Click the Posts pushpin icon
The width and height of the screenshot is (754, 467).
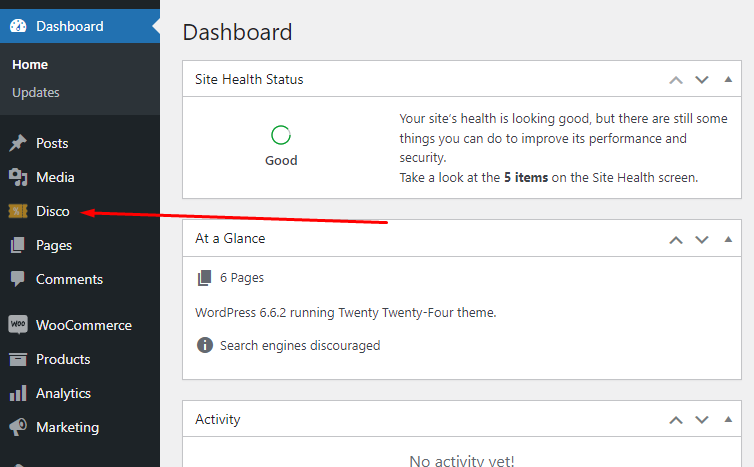(x=18, y=143)
